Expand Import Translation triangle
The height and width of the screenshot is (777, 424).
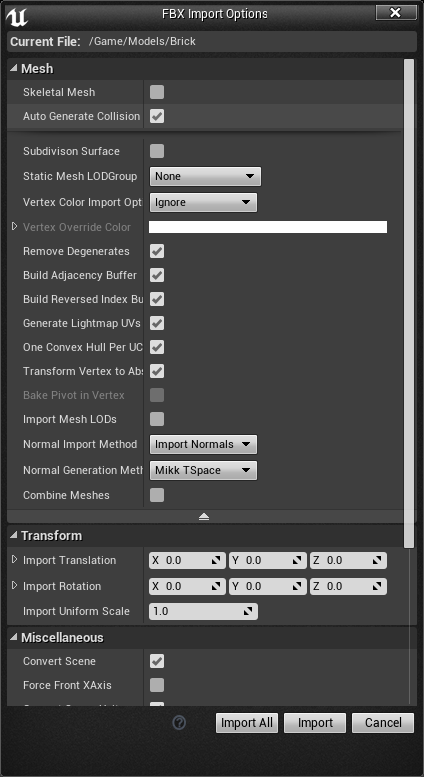(14, 559)
